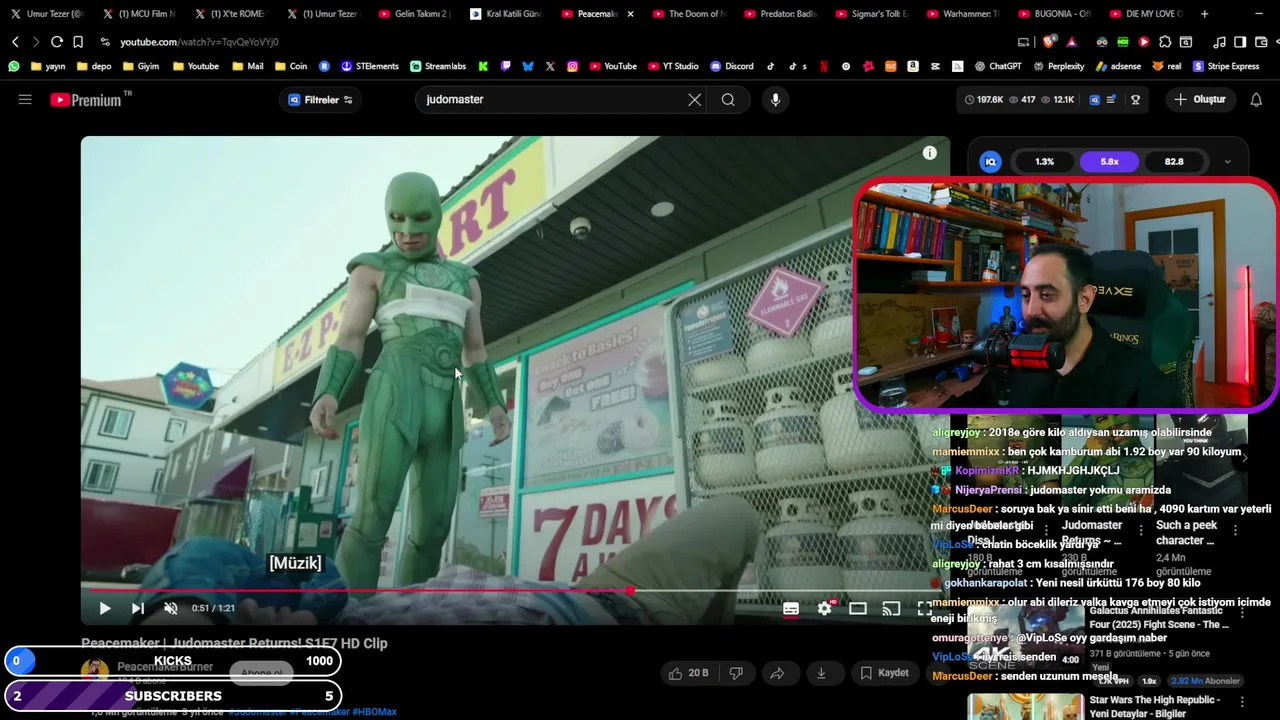Viewport: 1280px width, 720px height.
Task: Open the depo bookmarks folder
Action: tap(92, 66)
